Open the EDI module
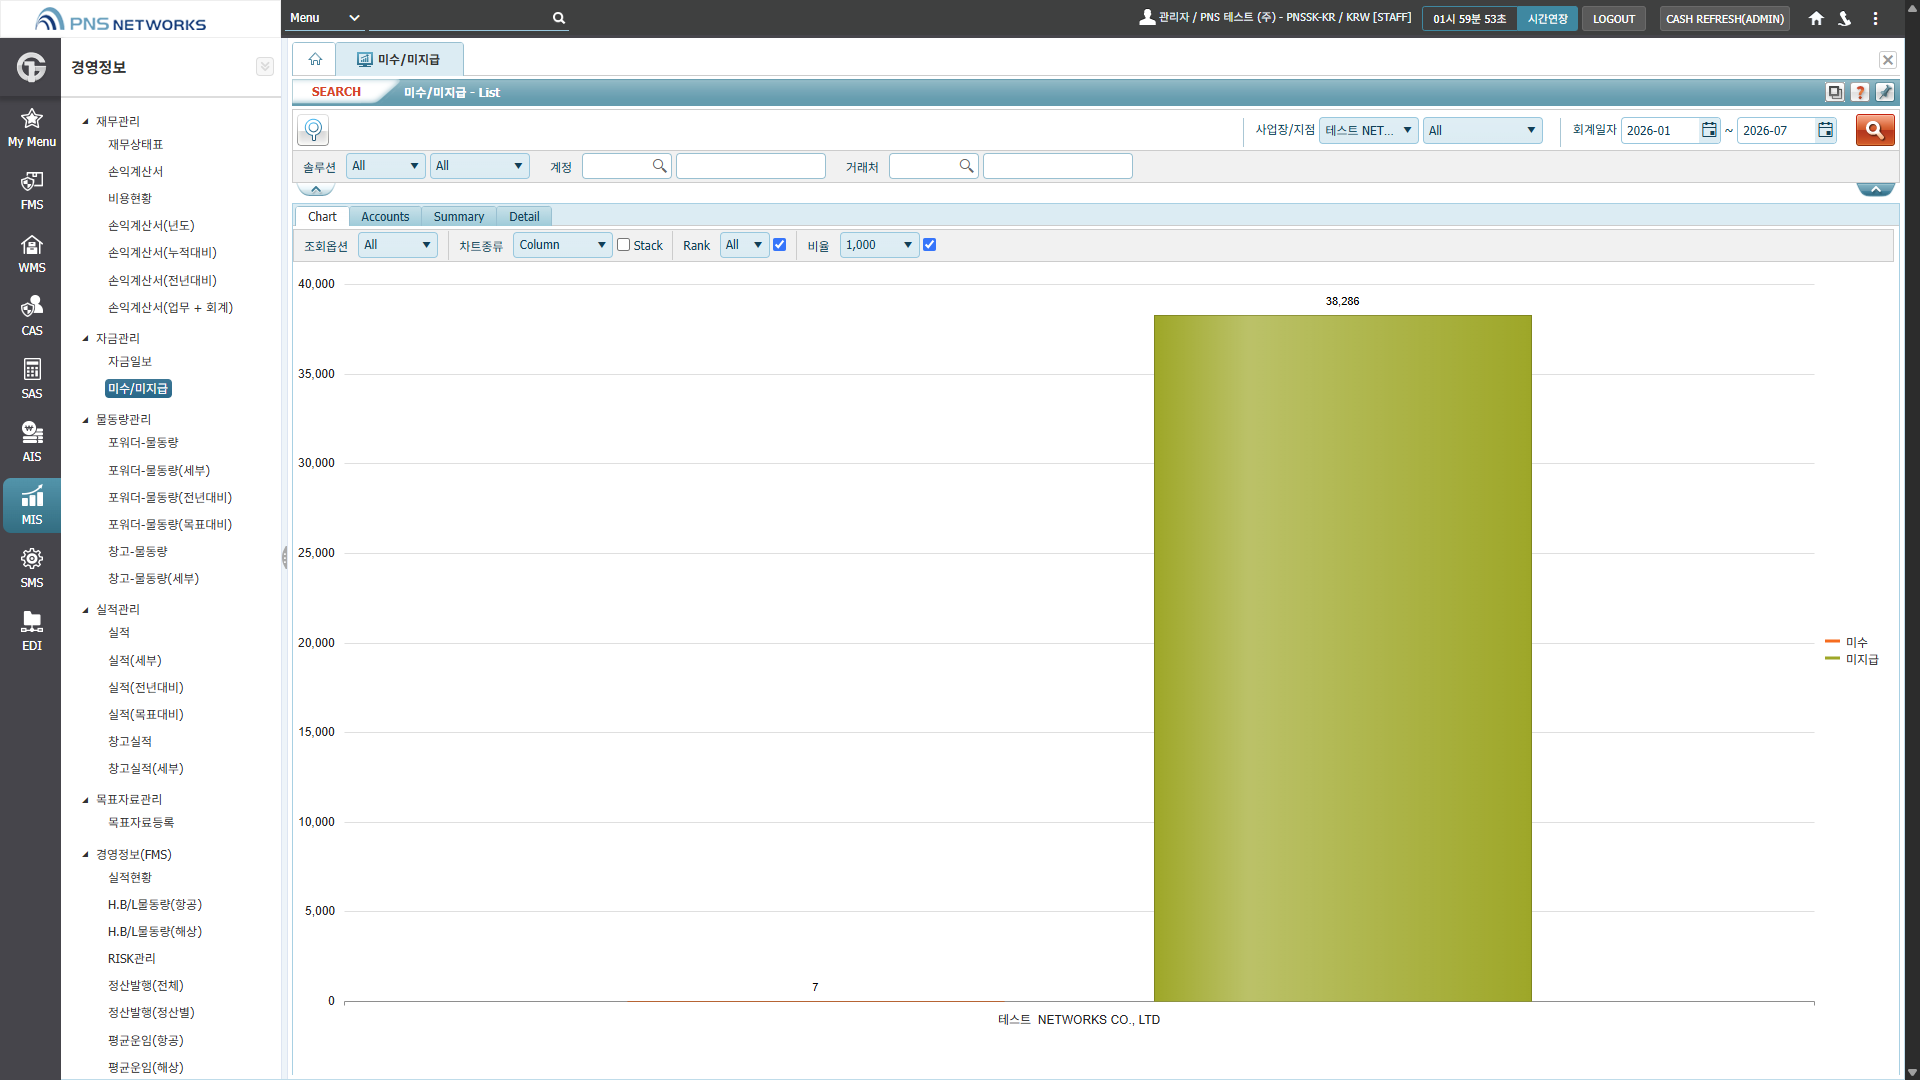This screenshot has width=1920, height=1080. (x=31, y=632)
